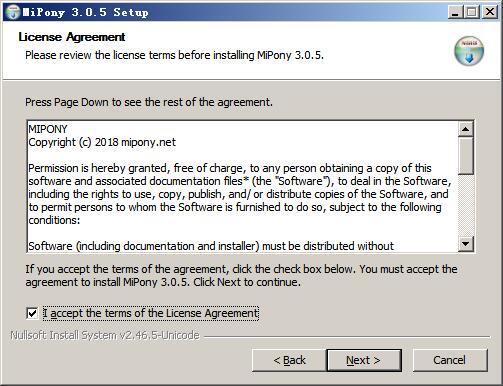This screenshot has height=386, width=503.
Task: Click the 'Copyright (c) 2018 mipony.net' line
Action: (x=102, y=142)
